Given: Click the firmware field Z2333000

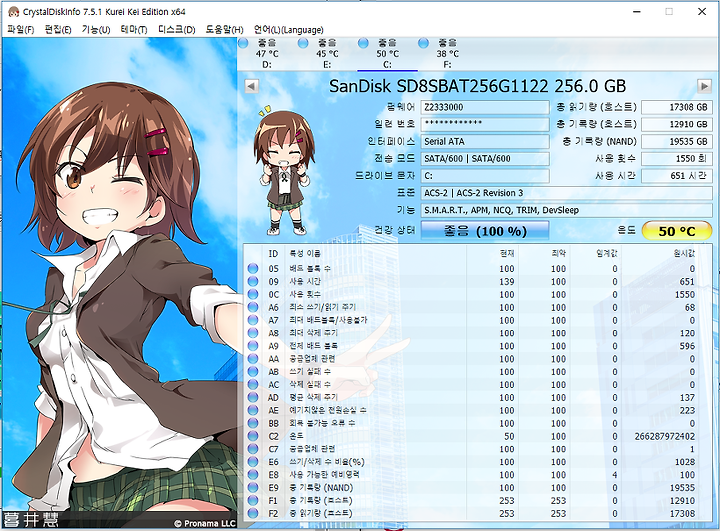Looking at the screenshot, I should (x=485, y=107).
